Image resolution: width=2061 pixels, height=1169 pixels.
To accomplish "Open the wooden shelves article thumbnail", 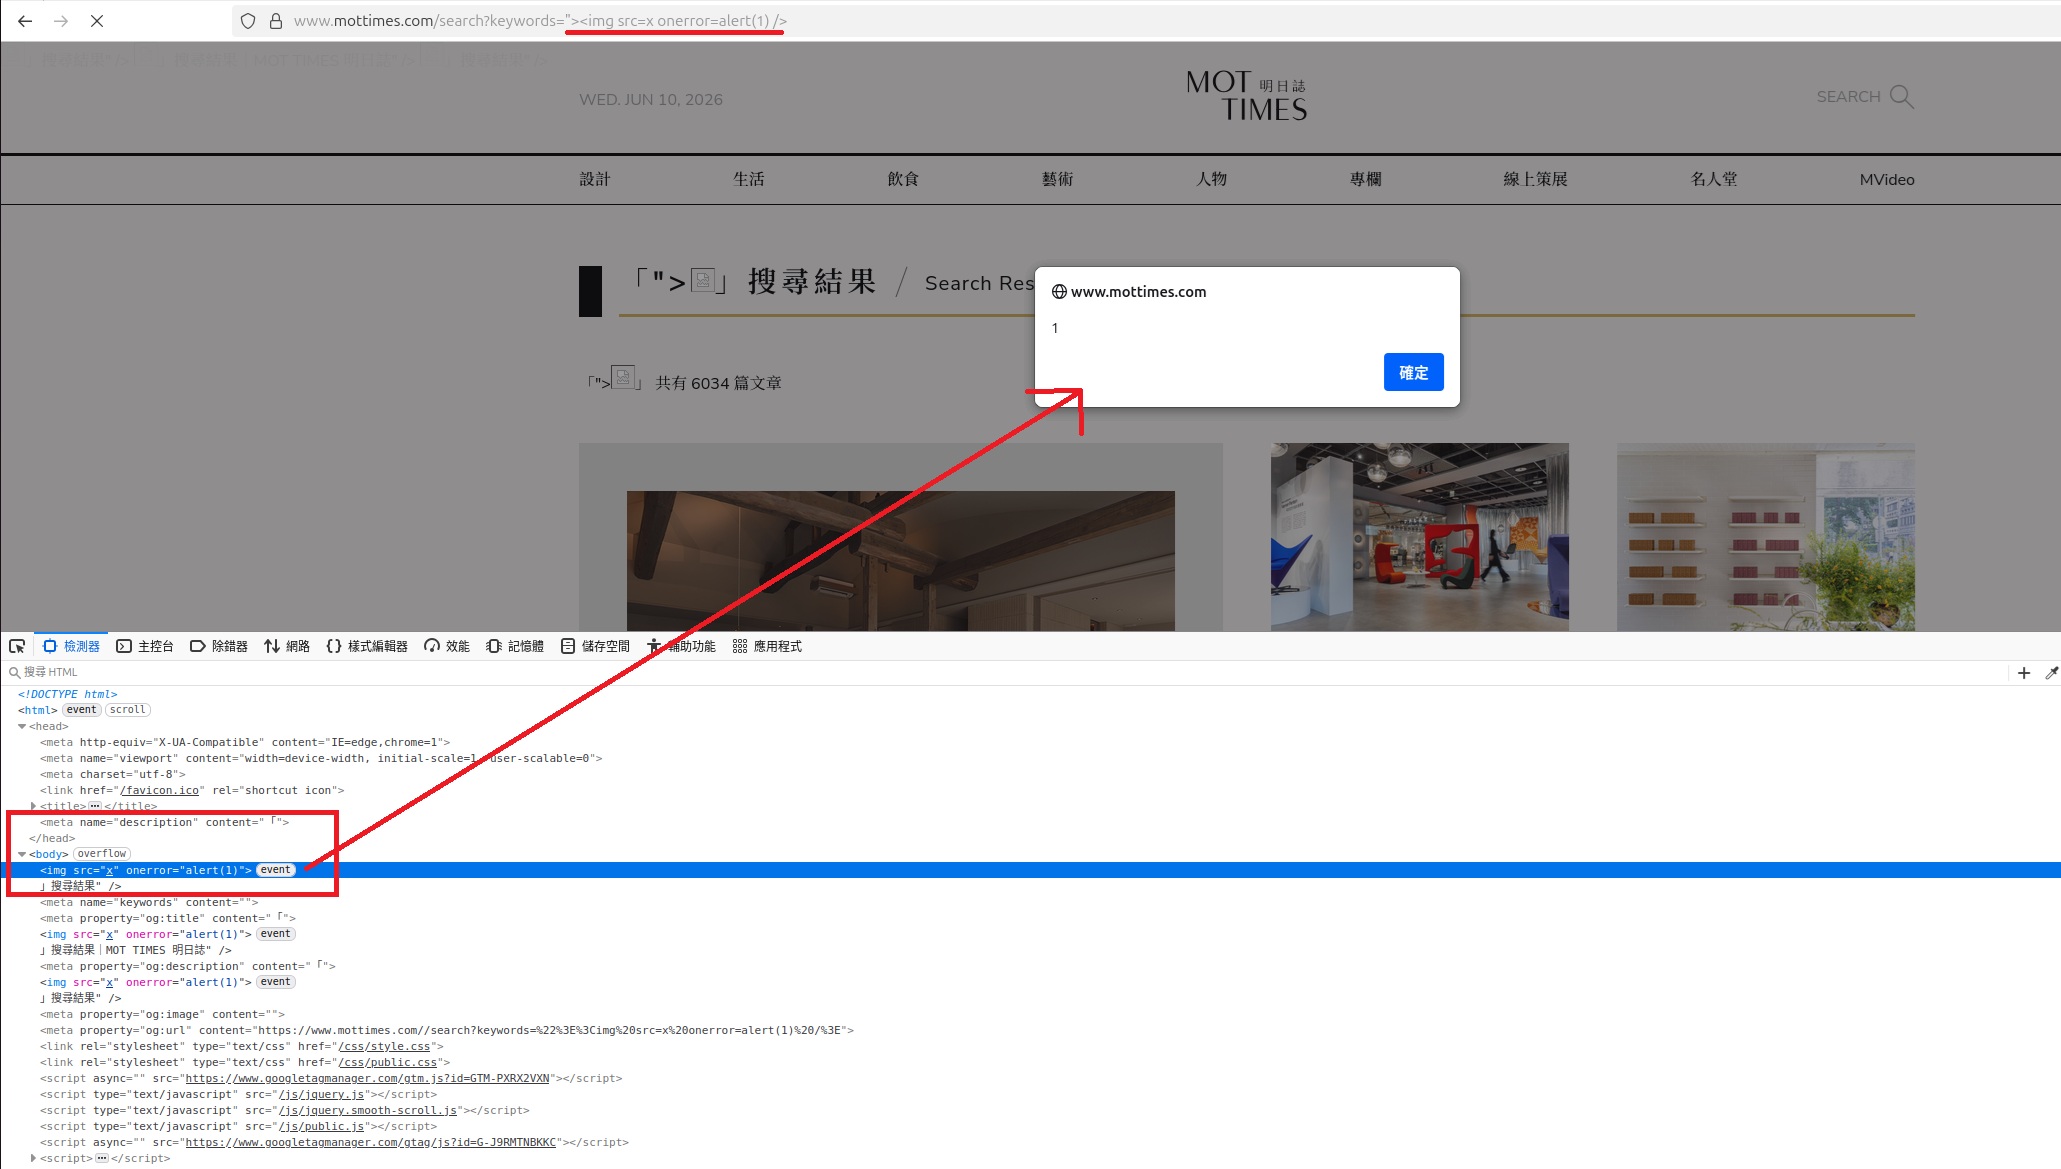I will click(1765, 537).
